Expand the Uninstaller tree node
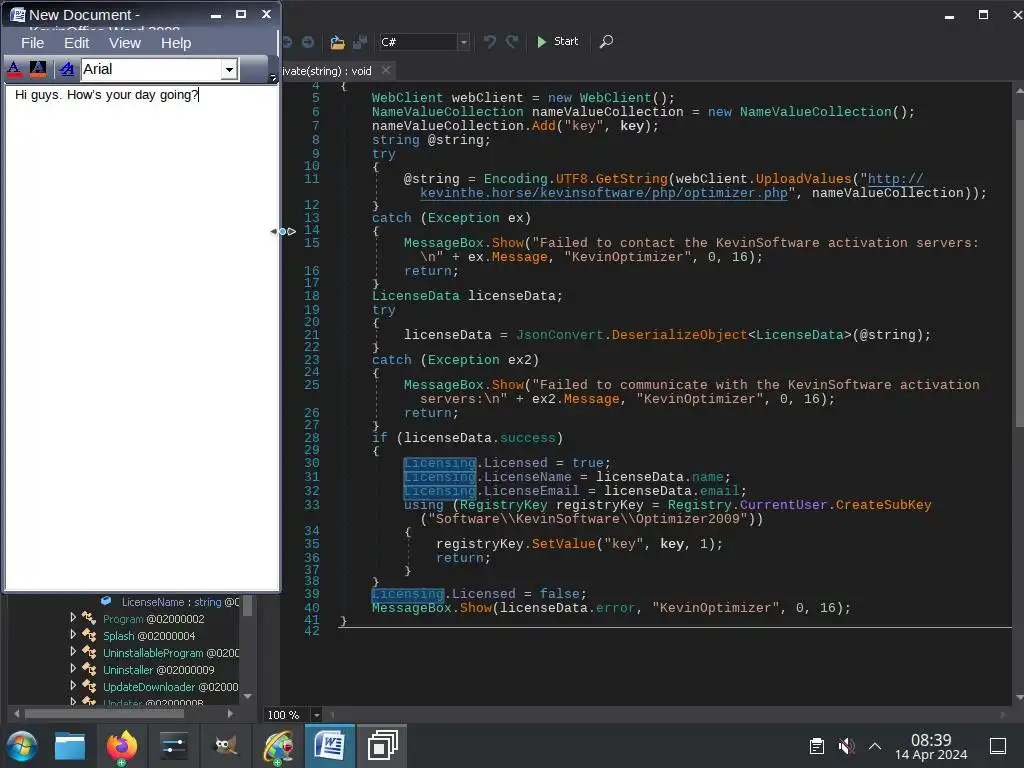Image resolution: width=1024 pixels, height=768 pixels. coord(73,667)
